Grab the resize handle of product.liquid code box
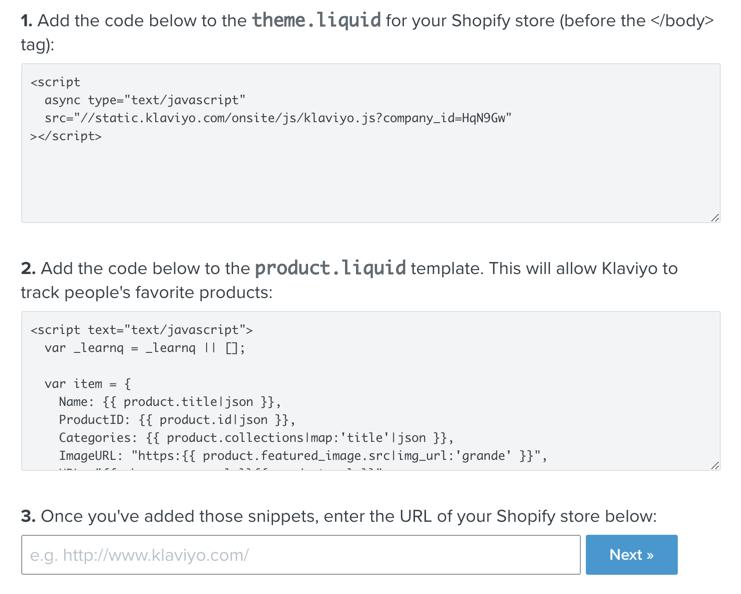Viewport: 741px width, 594px height. (715, 465)
